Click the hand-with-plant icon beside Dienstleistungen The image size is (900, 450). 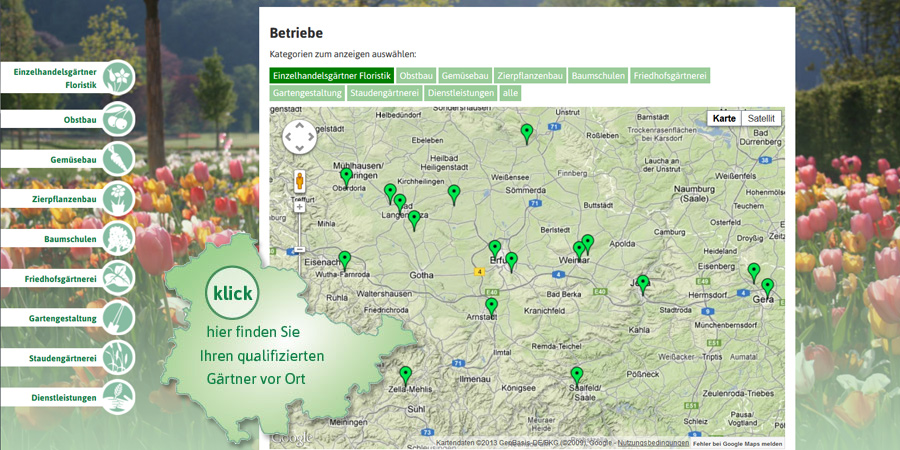pos(119,397)
